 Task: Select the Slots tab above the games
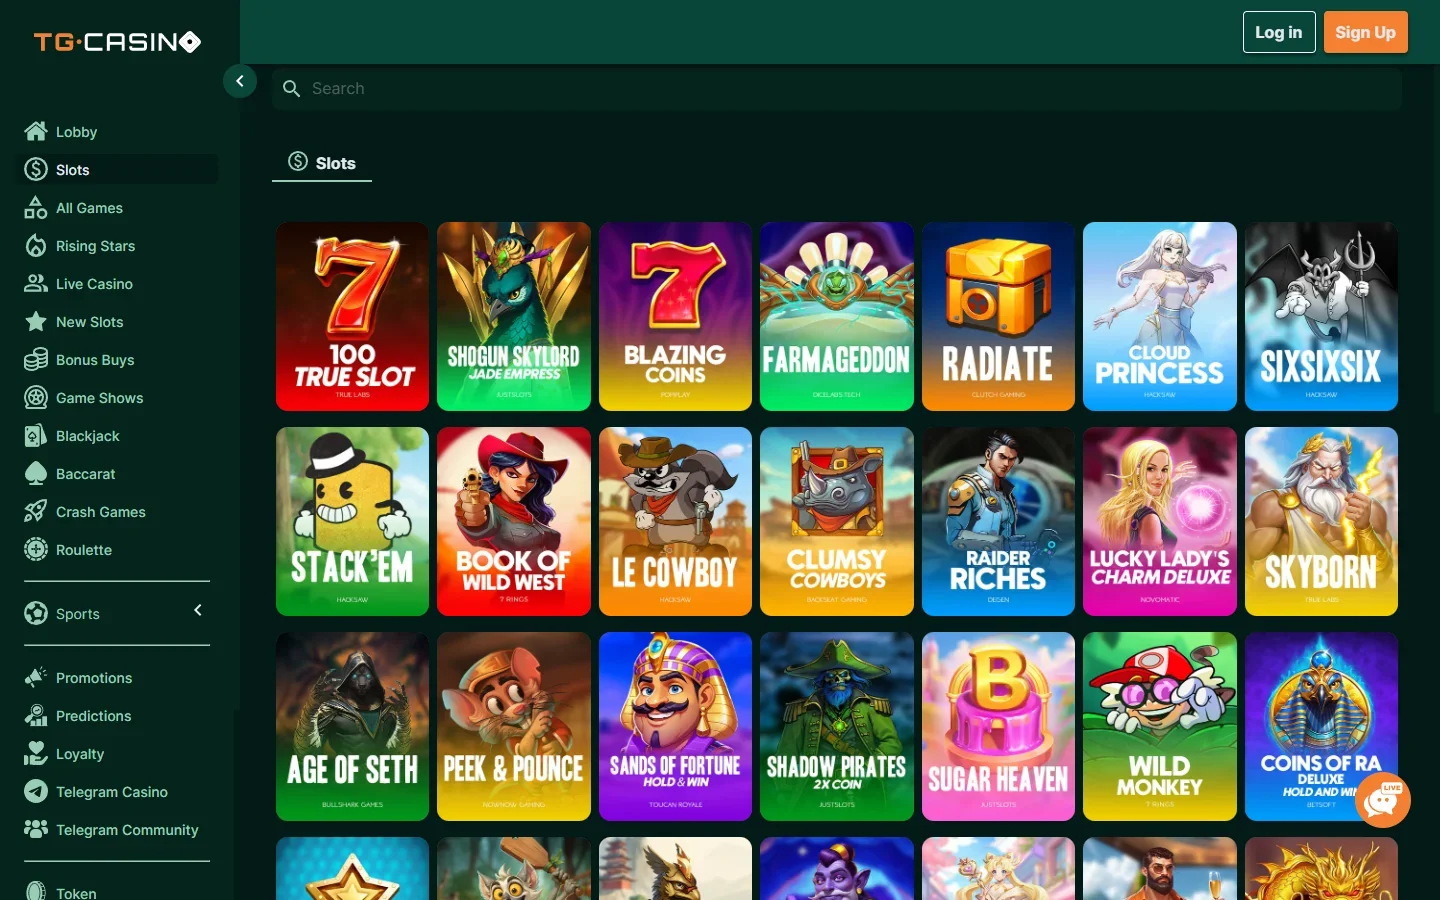322,162
